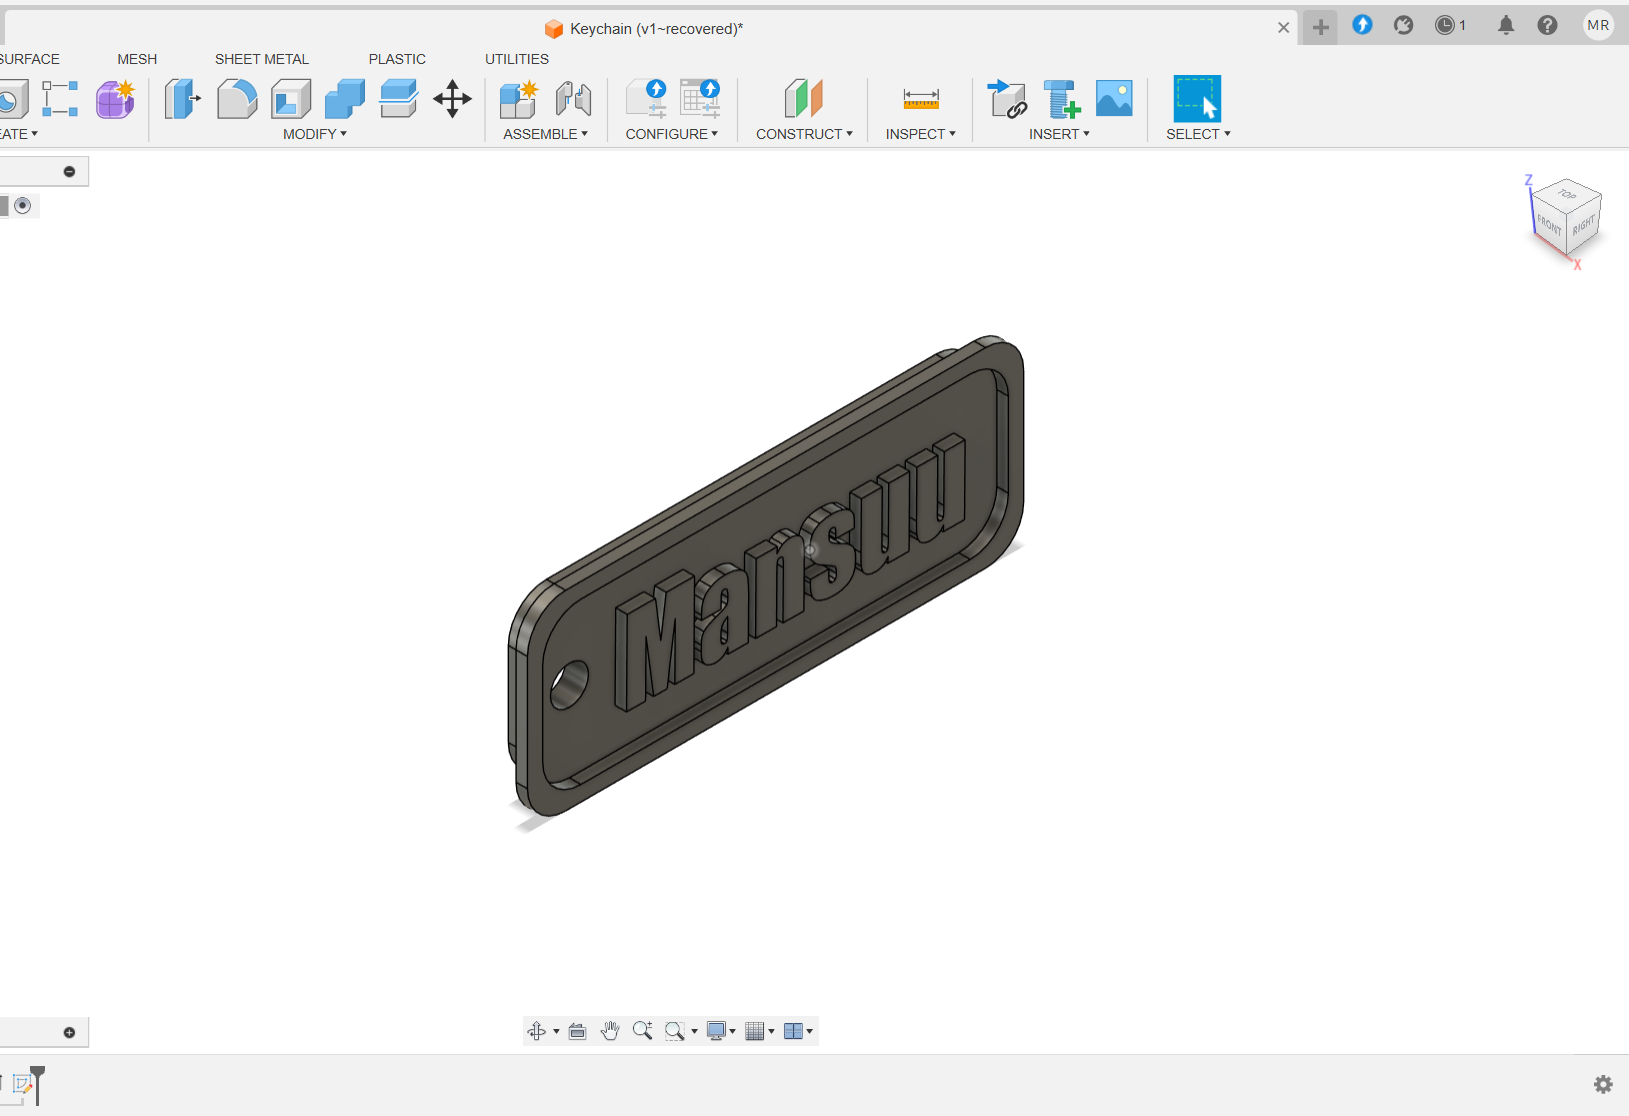The image size is (1629, 1116).
Task: Activate the Fillet tool
Action: click(x=237, y=99)
